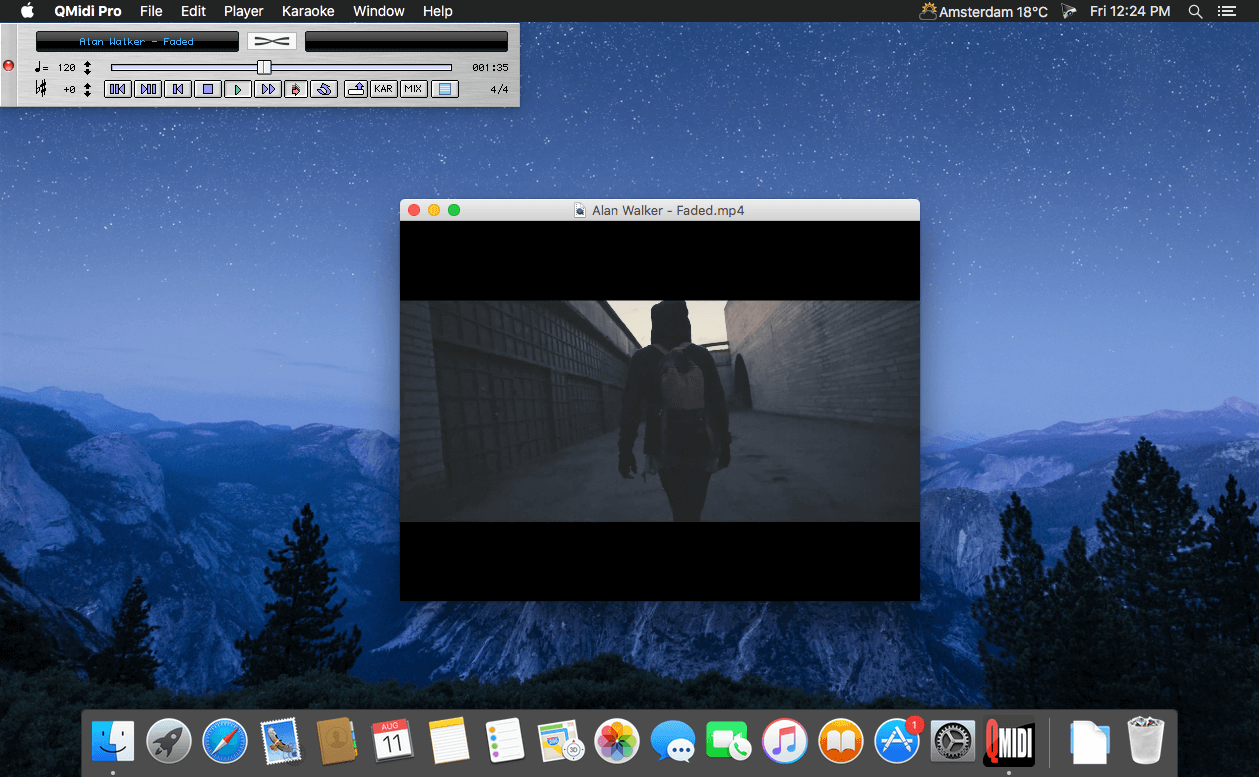Screen dimensions: 1259x777
Task: Open System Preferences from the Dock
Action: (x=953, y=741)
